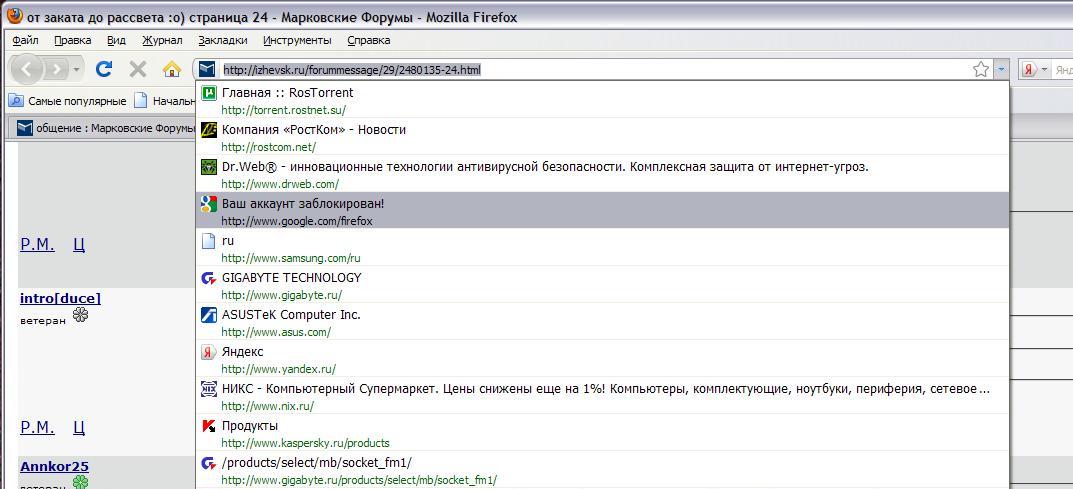Click the Самые популярные bookmark folder icon
Image resolution: width=1073 pixels, height=489 pixels.
[16, 101]
